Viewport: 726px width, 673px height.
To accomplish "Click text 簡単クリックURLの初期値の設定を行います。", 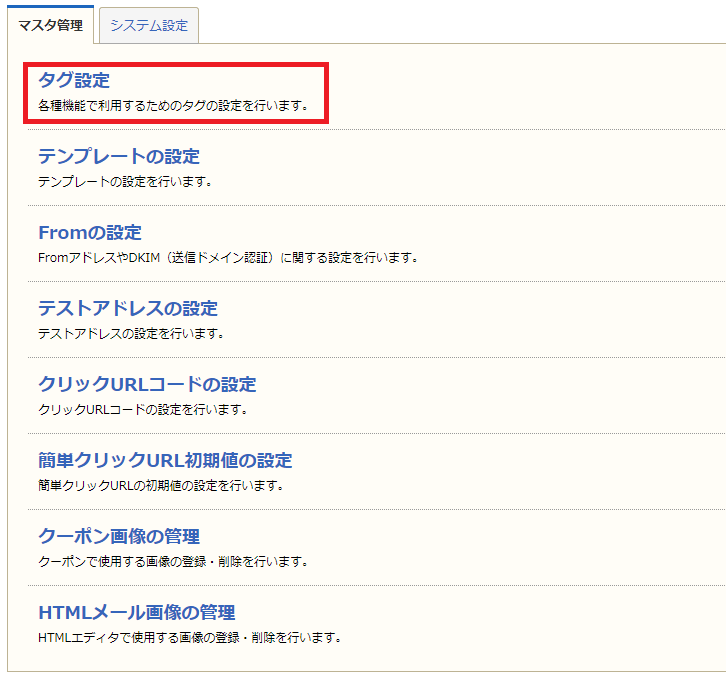I will (161, 485).
